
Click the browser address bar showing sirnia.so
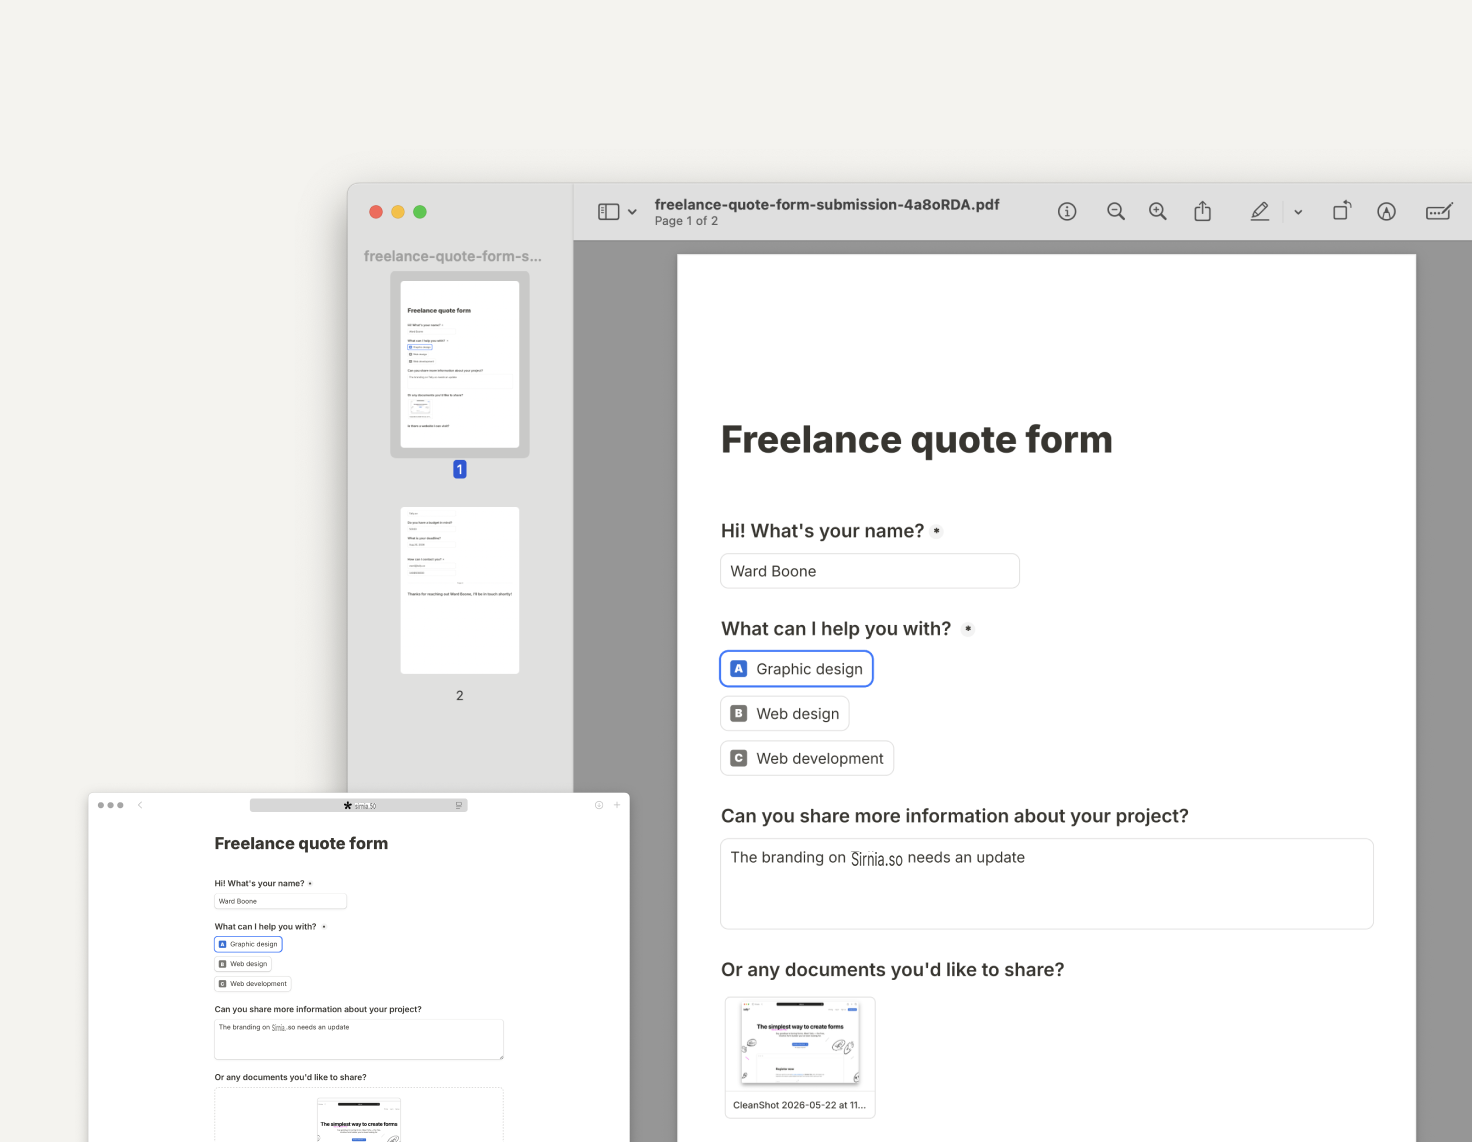click(x=359, y=805)
